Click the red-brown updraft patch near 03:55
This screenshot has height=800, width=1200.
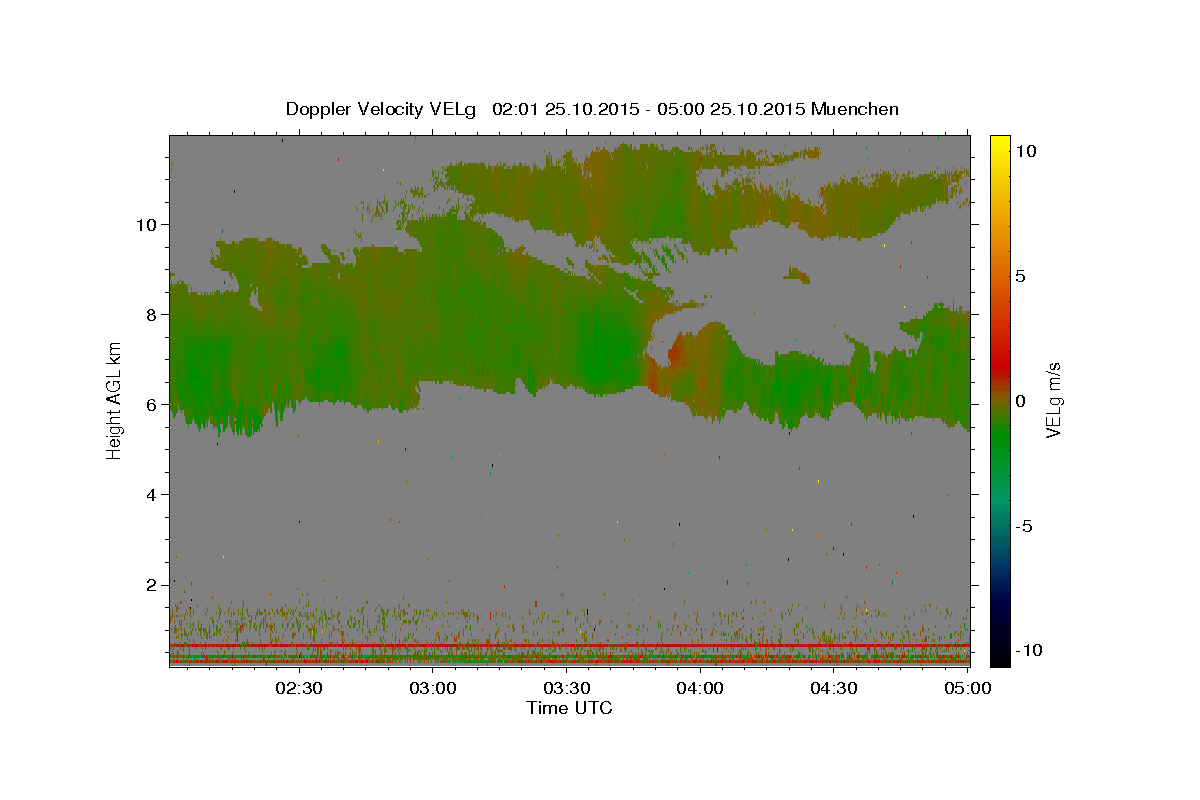(x=675, y=351)
